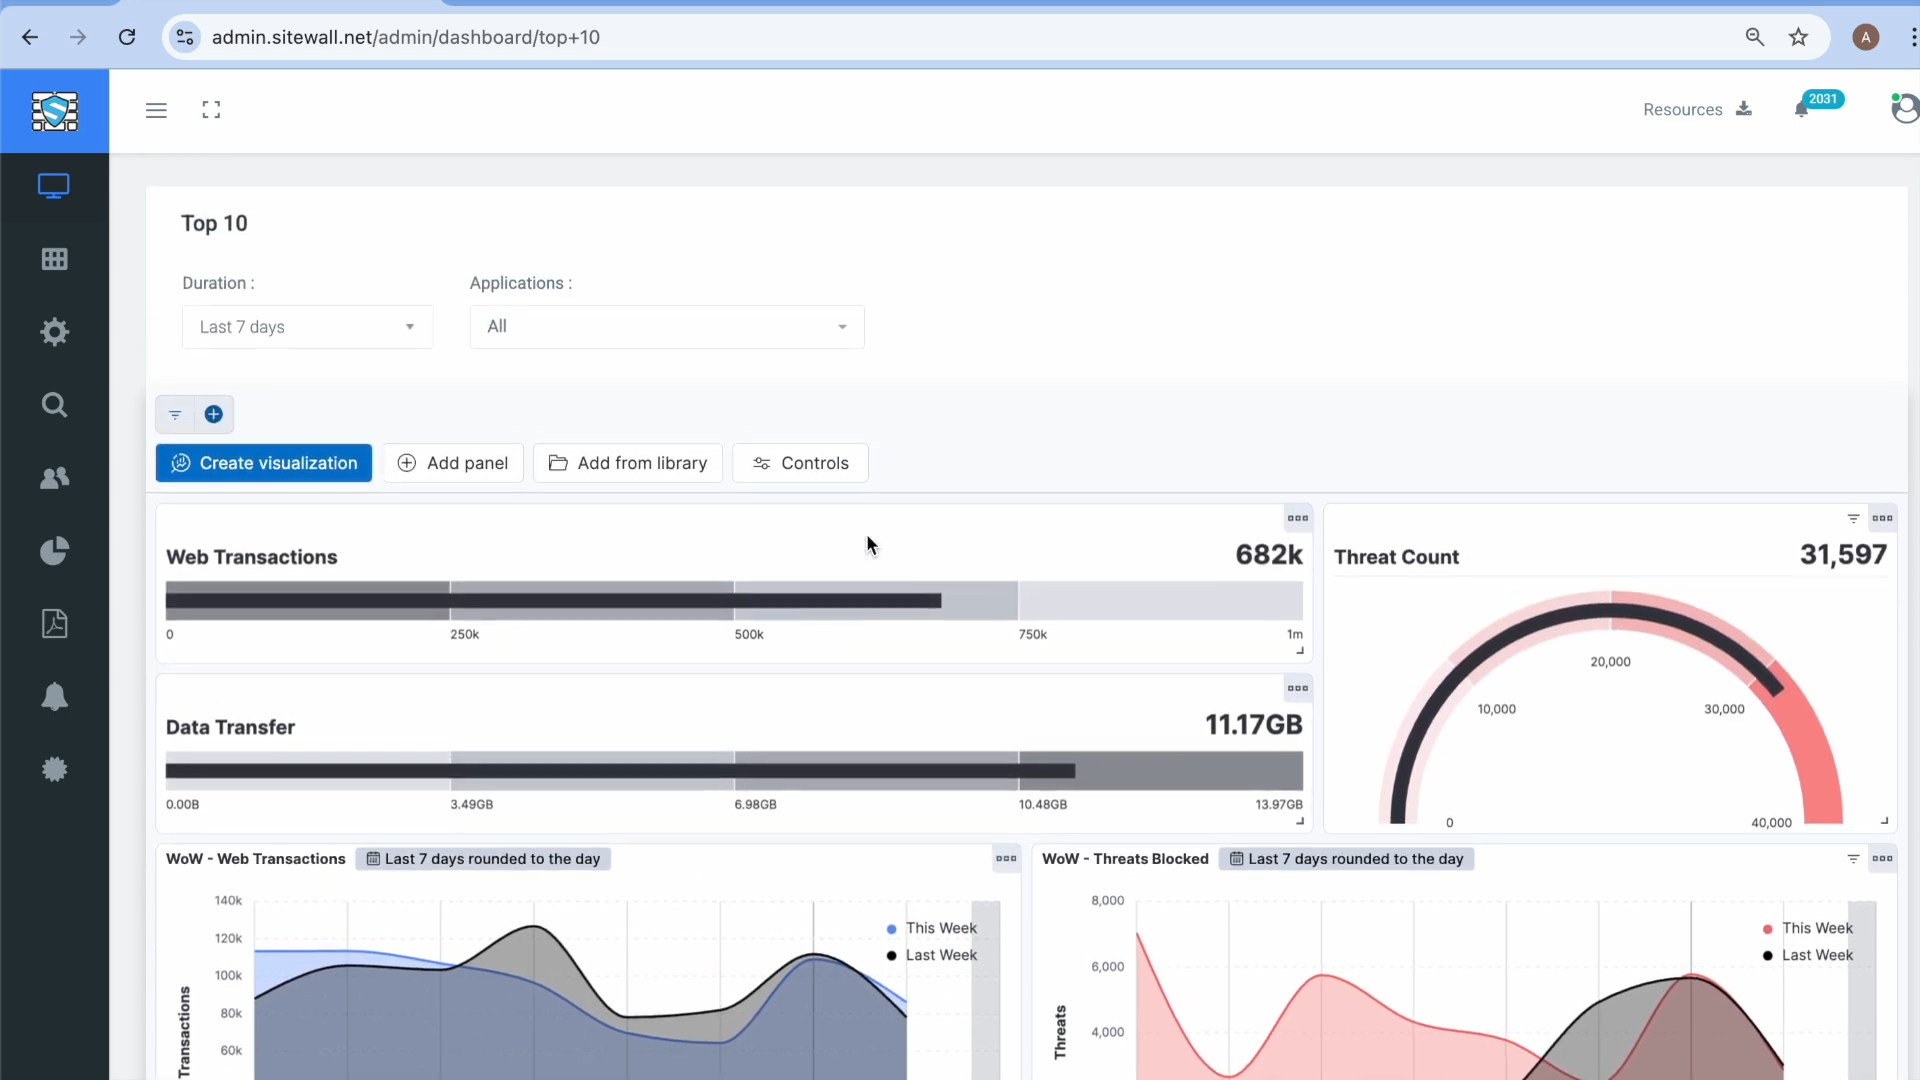This screenshot has height=1080, width=1920.
Task: Open the Applications dropdown showing All
Action: [x=667, y=327]
